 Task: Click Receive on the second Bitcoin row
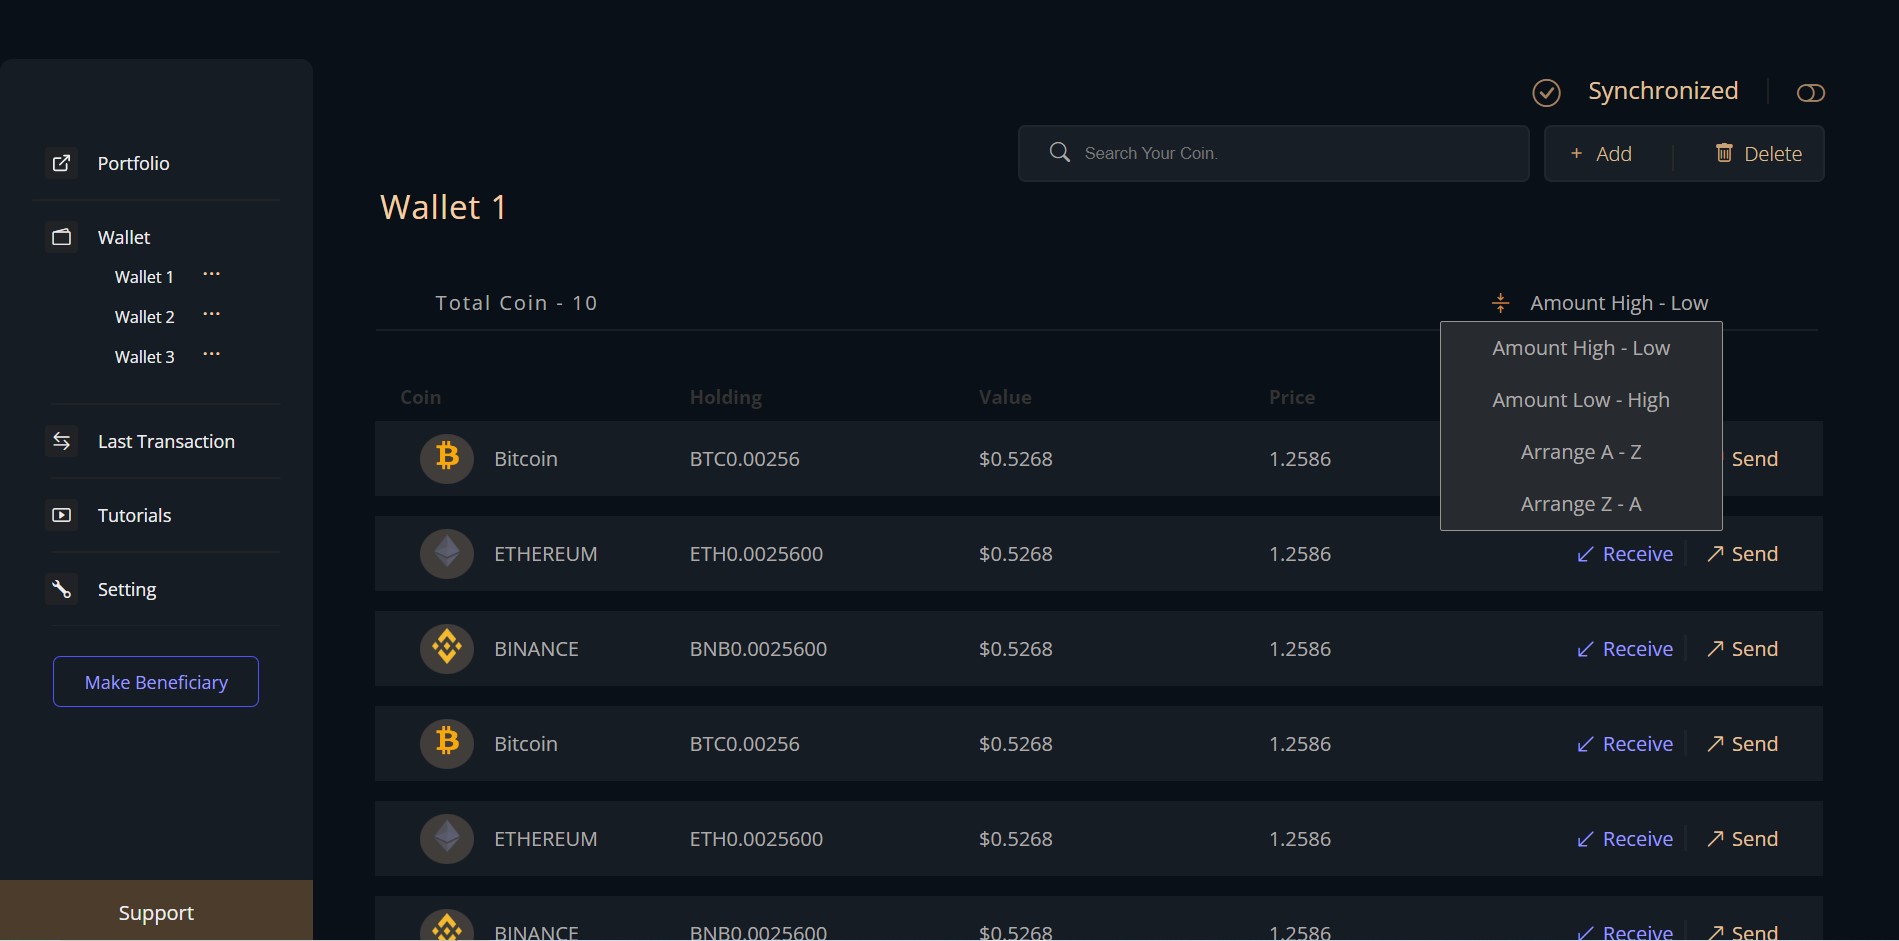(x=1625, y=744)
